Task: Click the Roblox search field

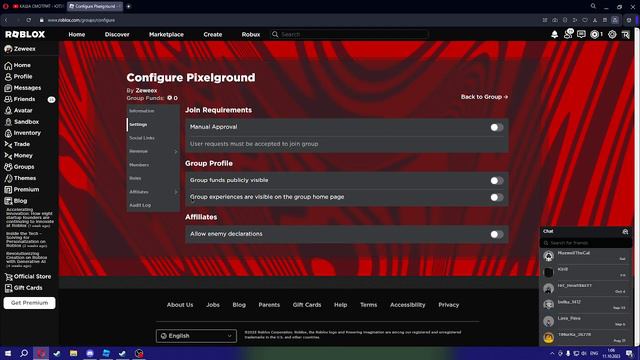Action: 350,35
